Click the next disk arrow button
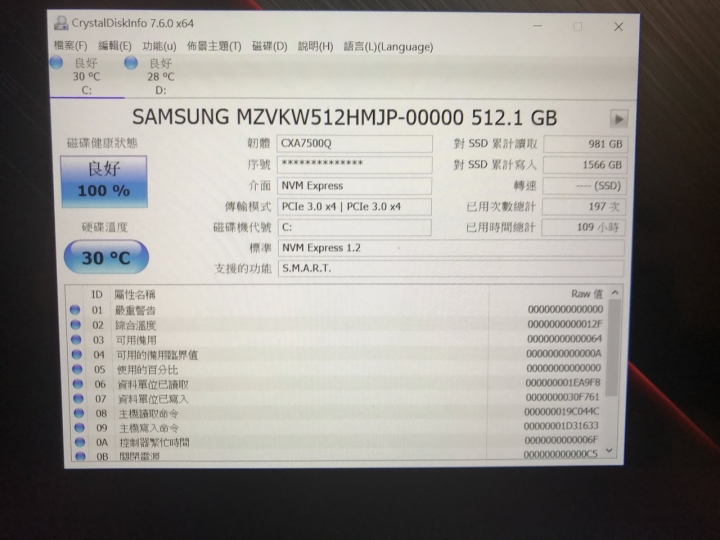 pos(619,119)
